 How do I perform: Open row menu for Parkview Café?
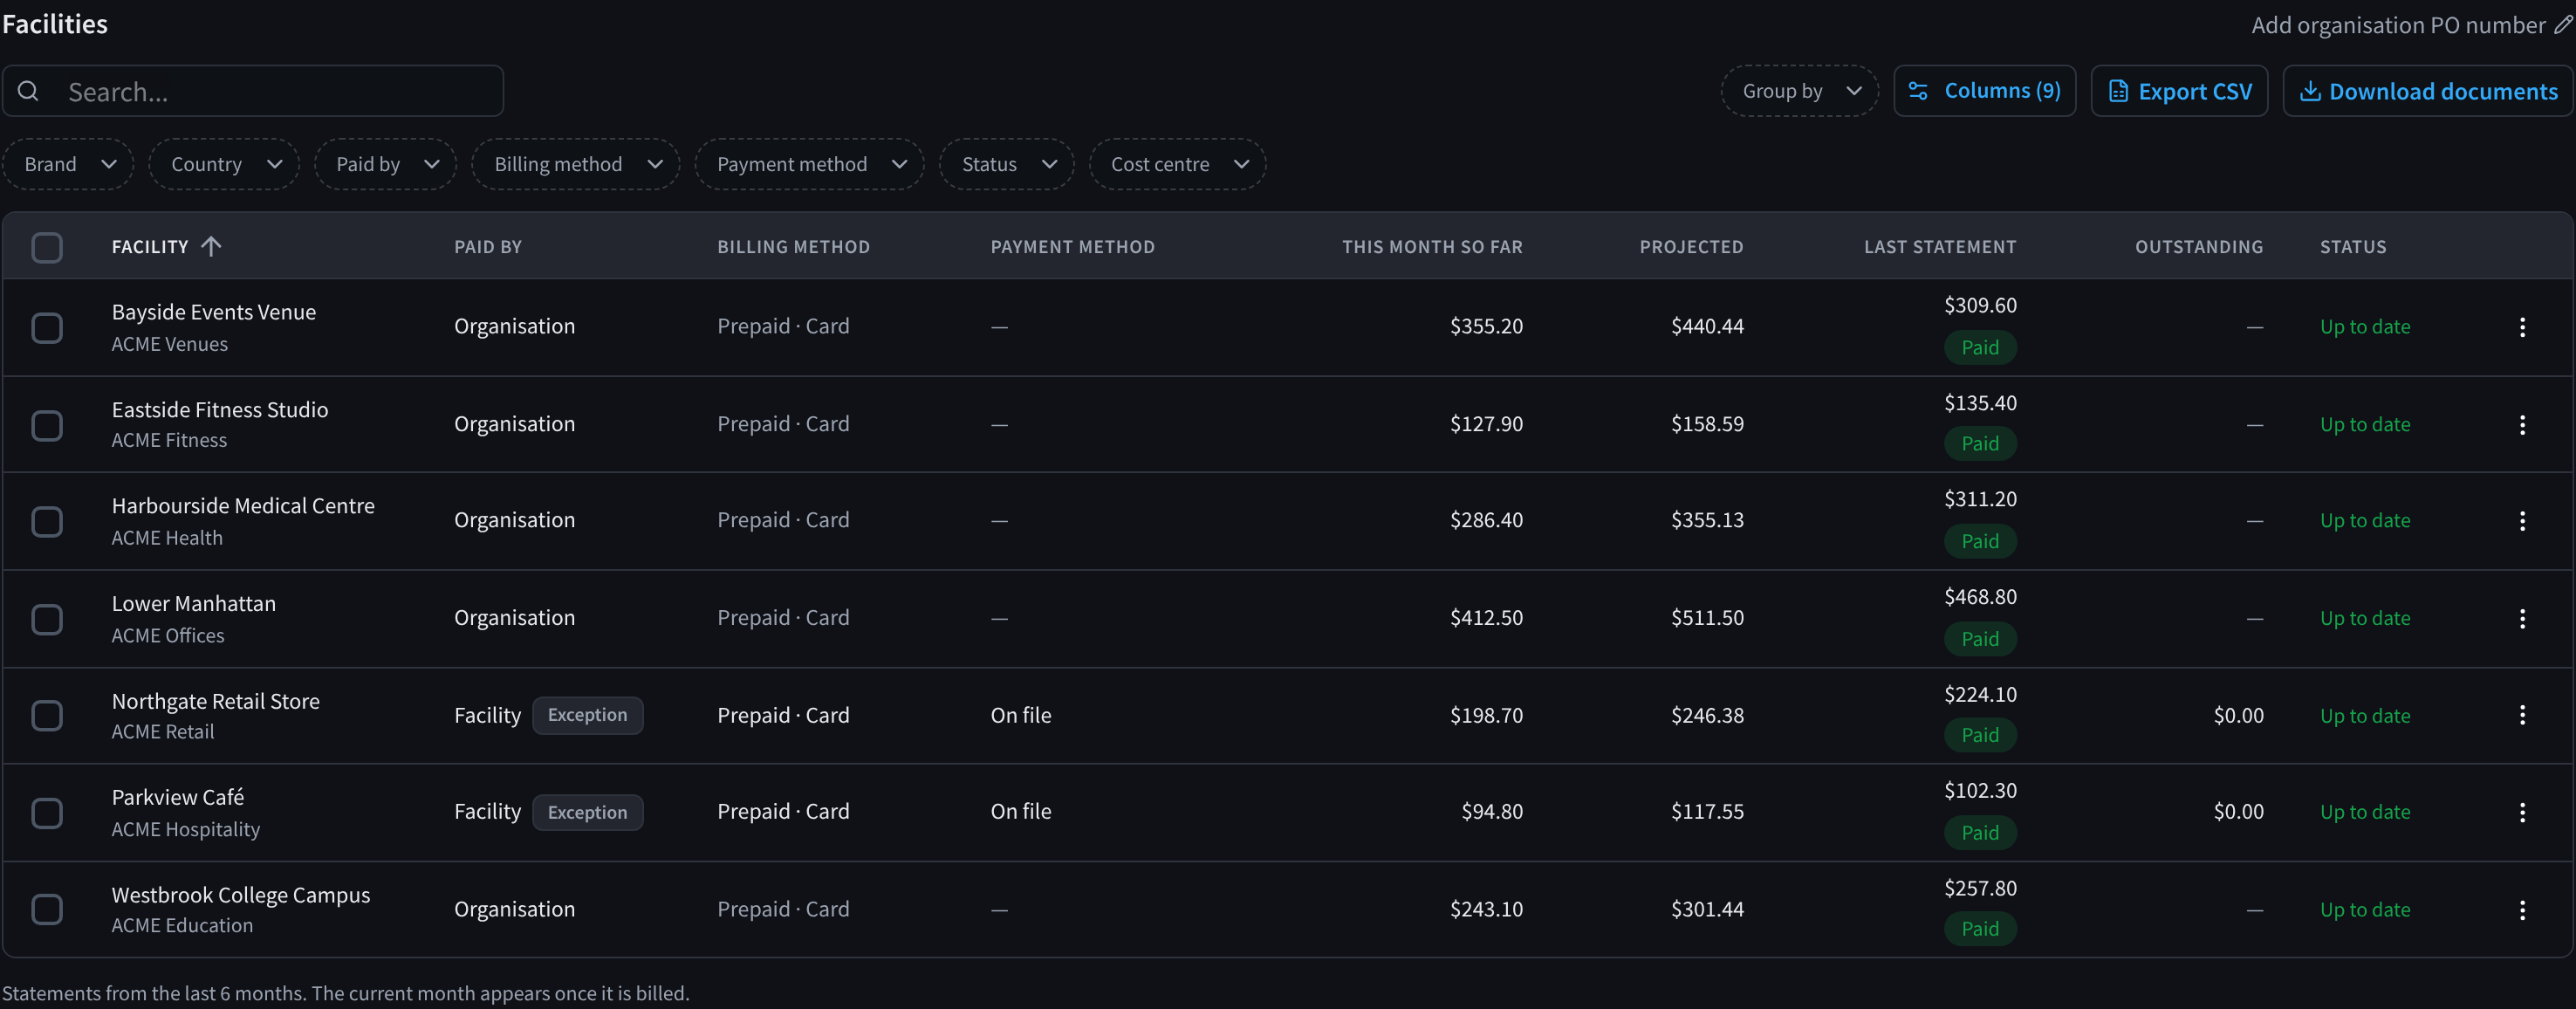coord(2521,812)
